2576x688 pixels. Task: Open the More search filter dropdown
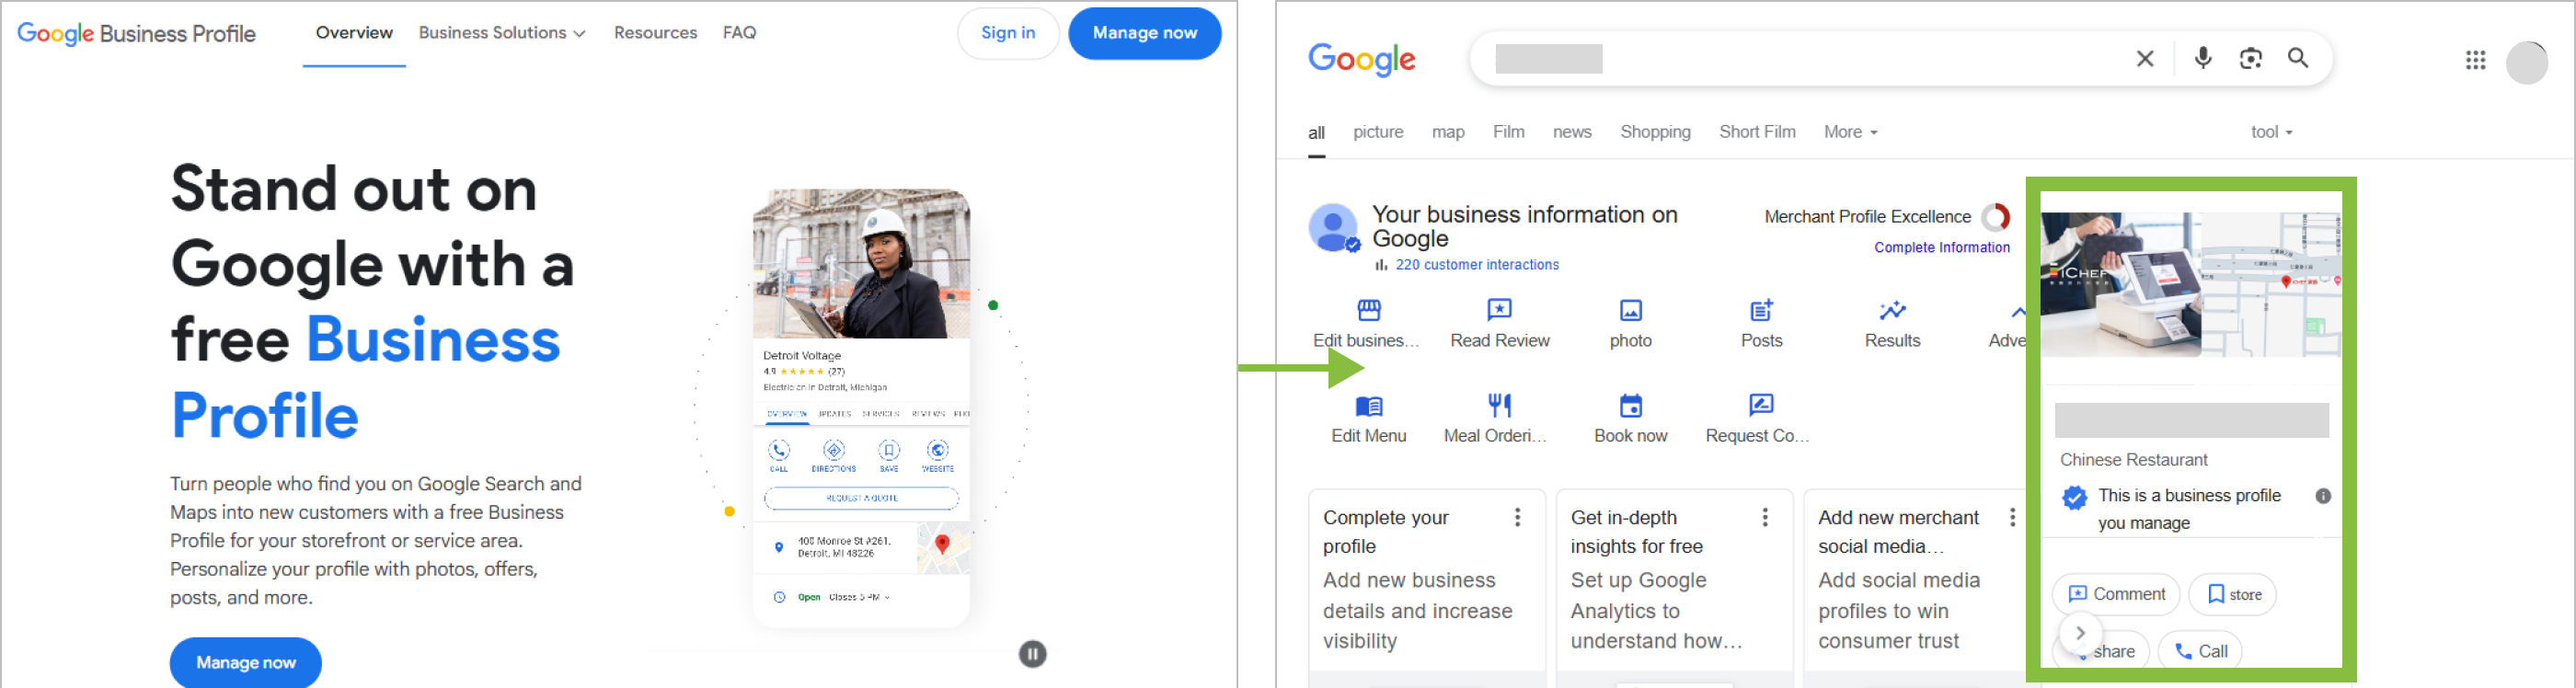point(1849,132)
